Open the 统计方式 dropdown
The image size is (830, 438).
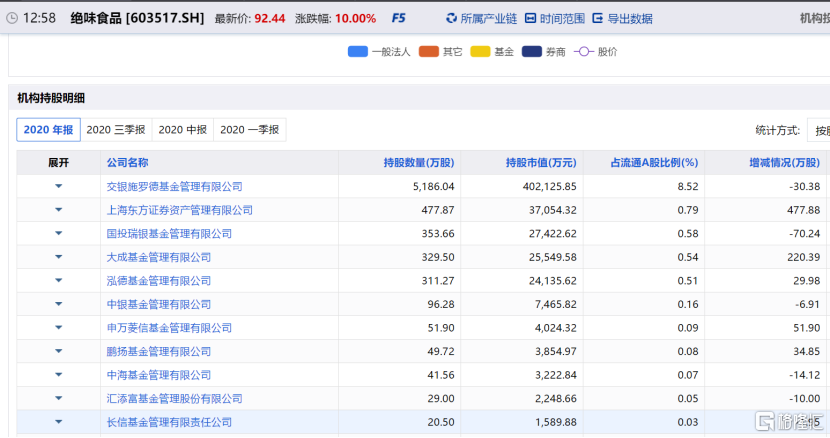pyautogui.click(x=818, y=130)
